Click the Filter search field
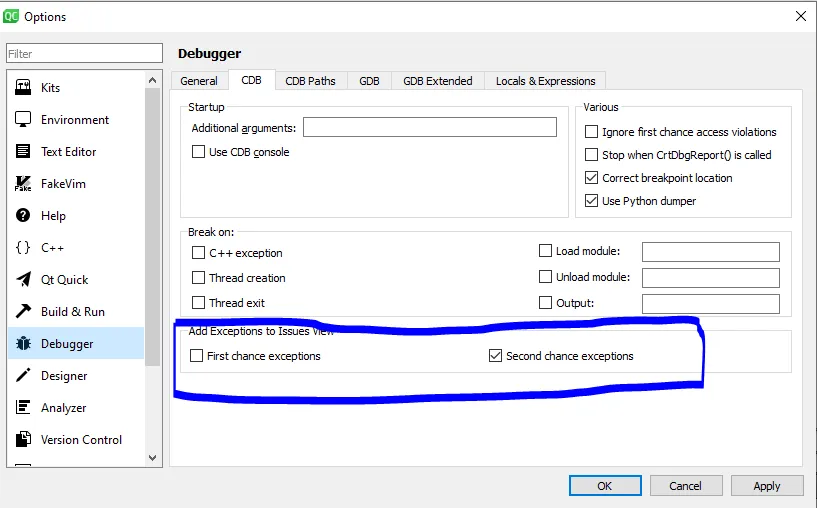 (84, 53)
